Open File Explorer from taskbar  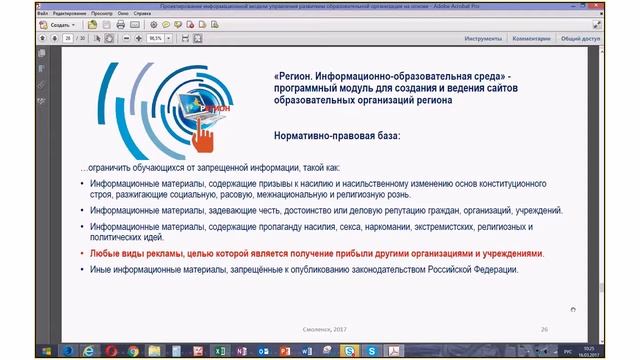(154, 351)
